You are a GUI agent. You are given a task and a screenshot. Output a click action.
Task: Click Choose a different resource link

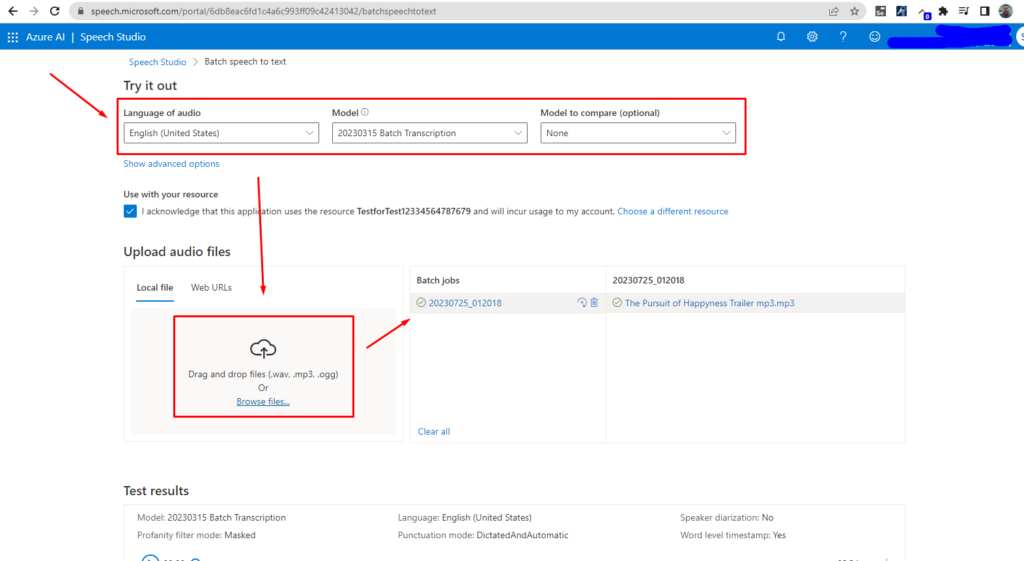[673, 211]
